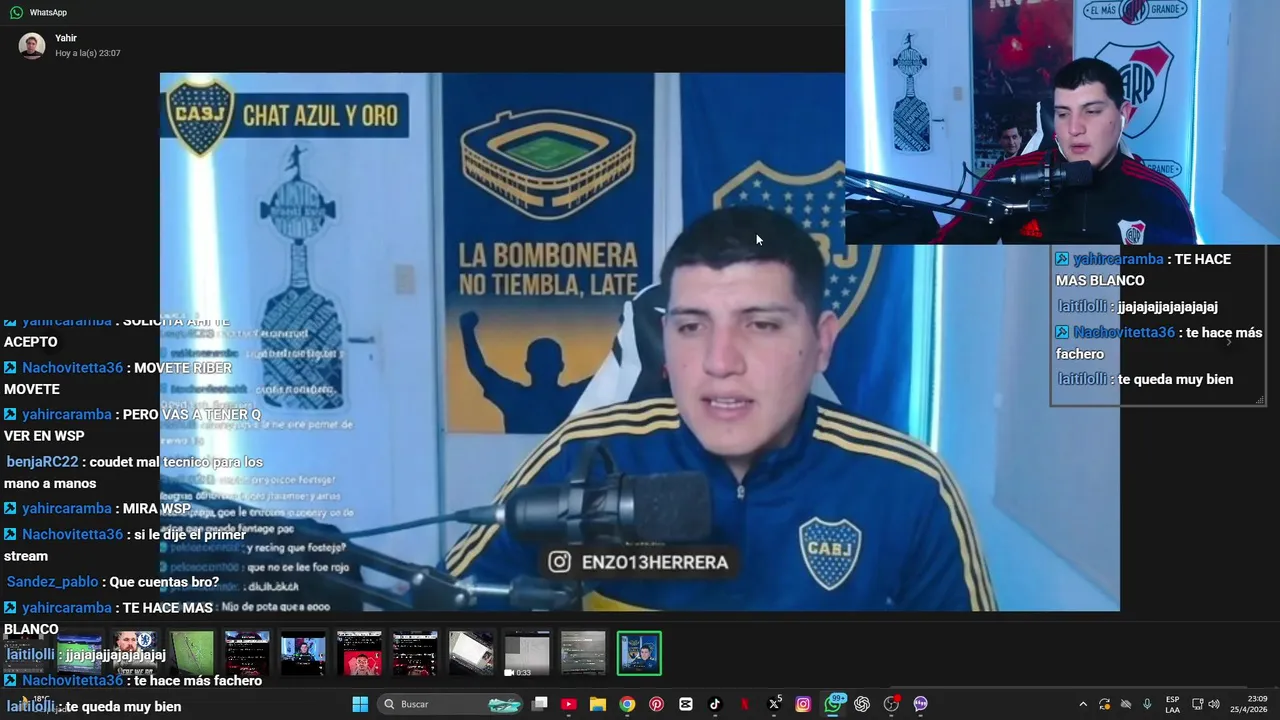Image resolution: width=1280 pixels, height=720 pixels.
Task: Click 'Que cuentas bro?' chat message
Action: tap(164, 582)
